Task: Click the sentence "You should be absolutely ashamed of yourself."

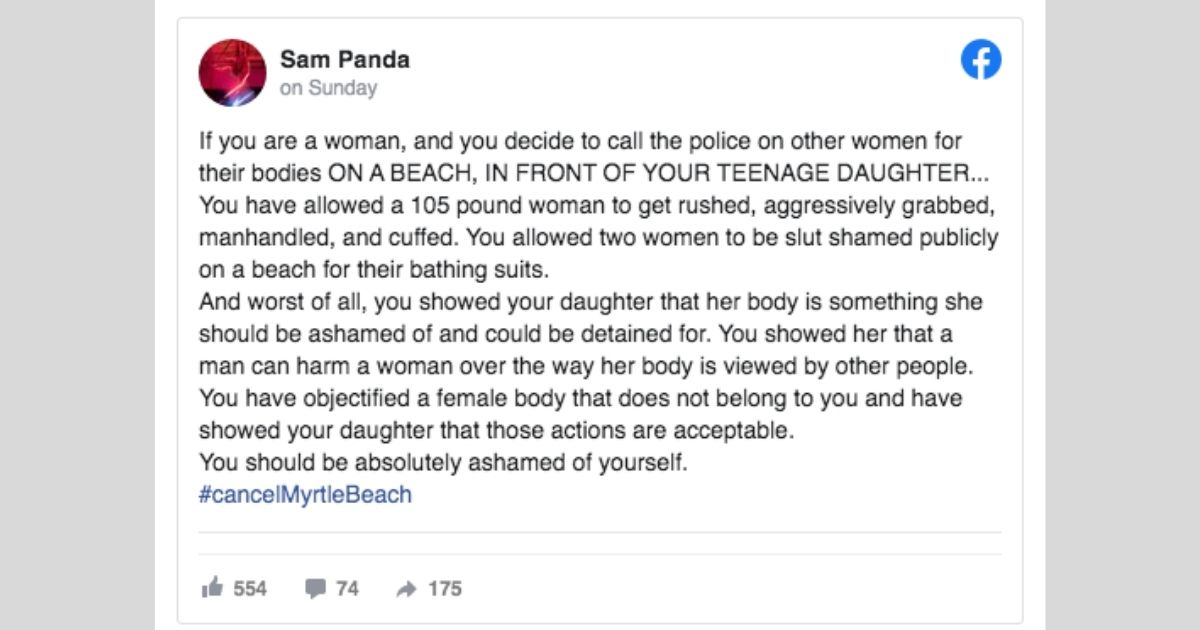Action: (x=444, y=463)
